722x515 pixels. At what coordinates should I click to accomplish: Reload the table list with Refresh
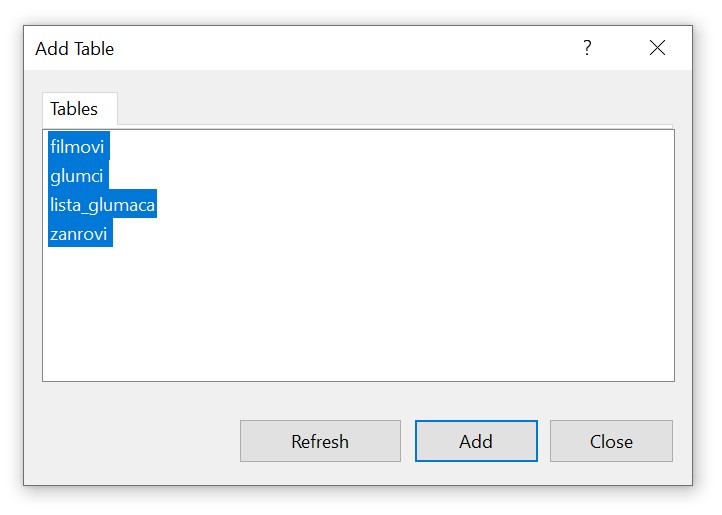pyautogui.click(x=320, y=441)
